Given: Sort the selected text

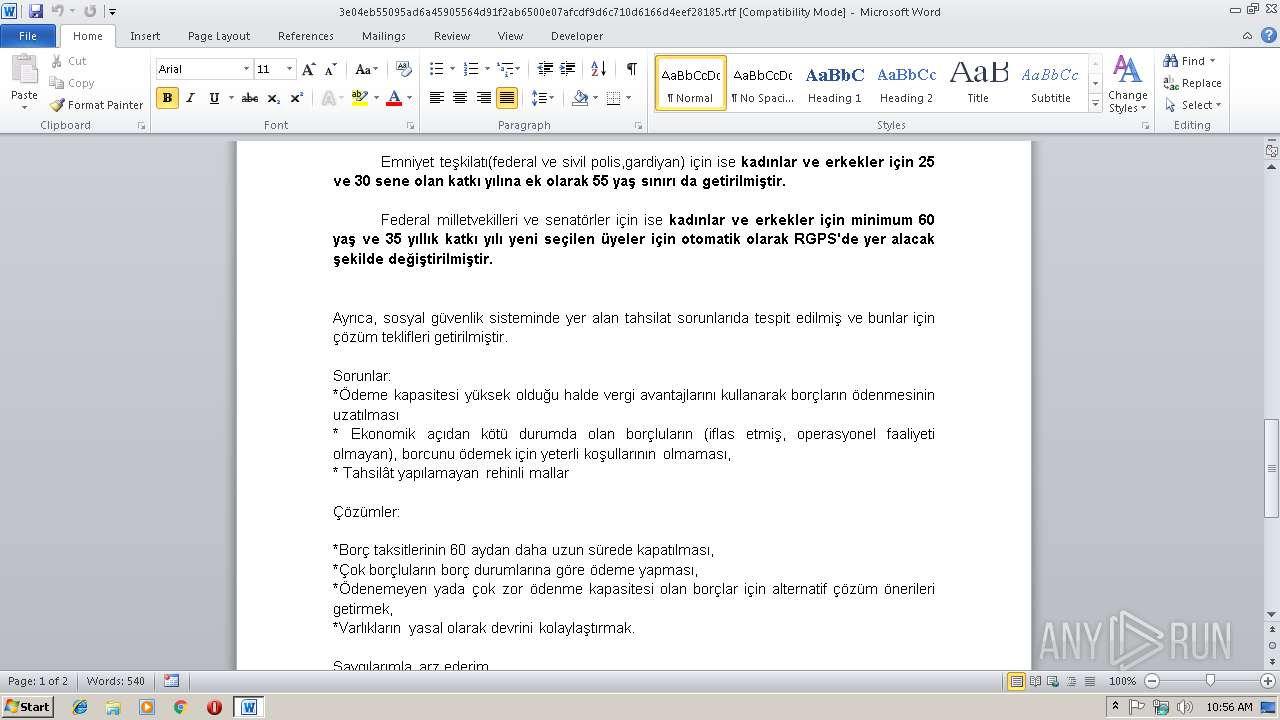Looking at the screenshot, I should tap(599, 69).
